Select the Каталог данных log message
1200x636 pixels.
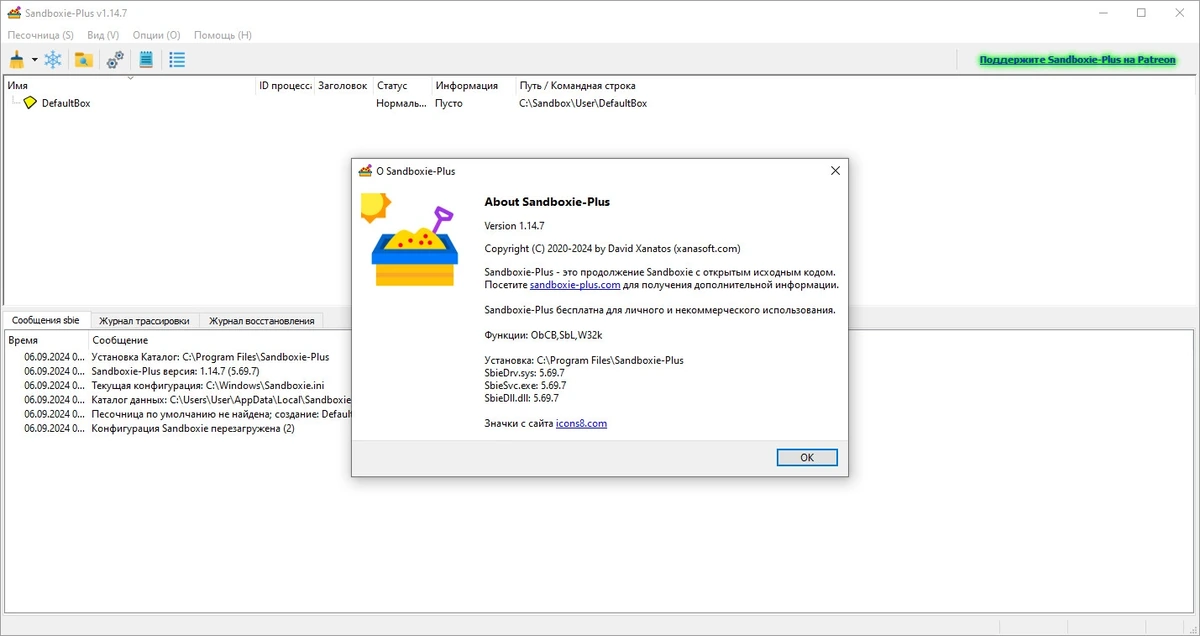(220, 399)
